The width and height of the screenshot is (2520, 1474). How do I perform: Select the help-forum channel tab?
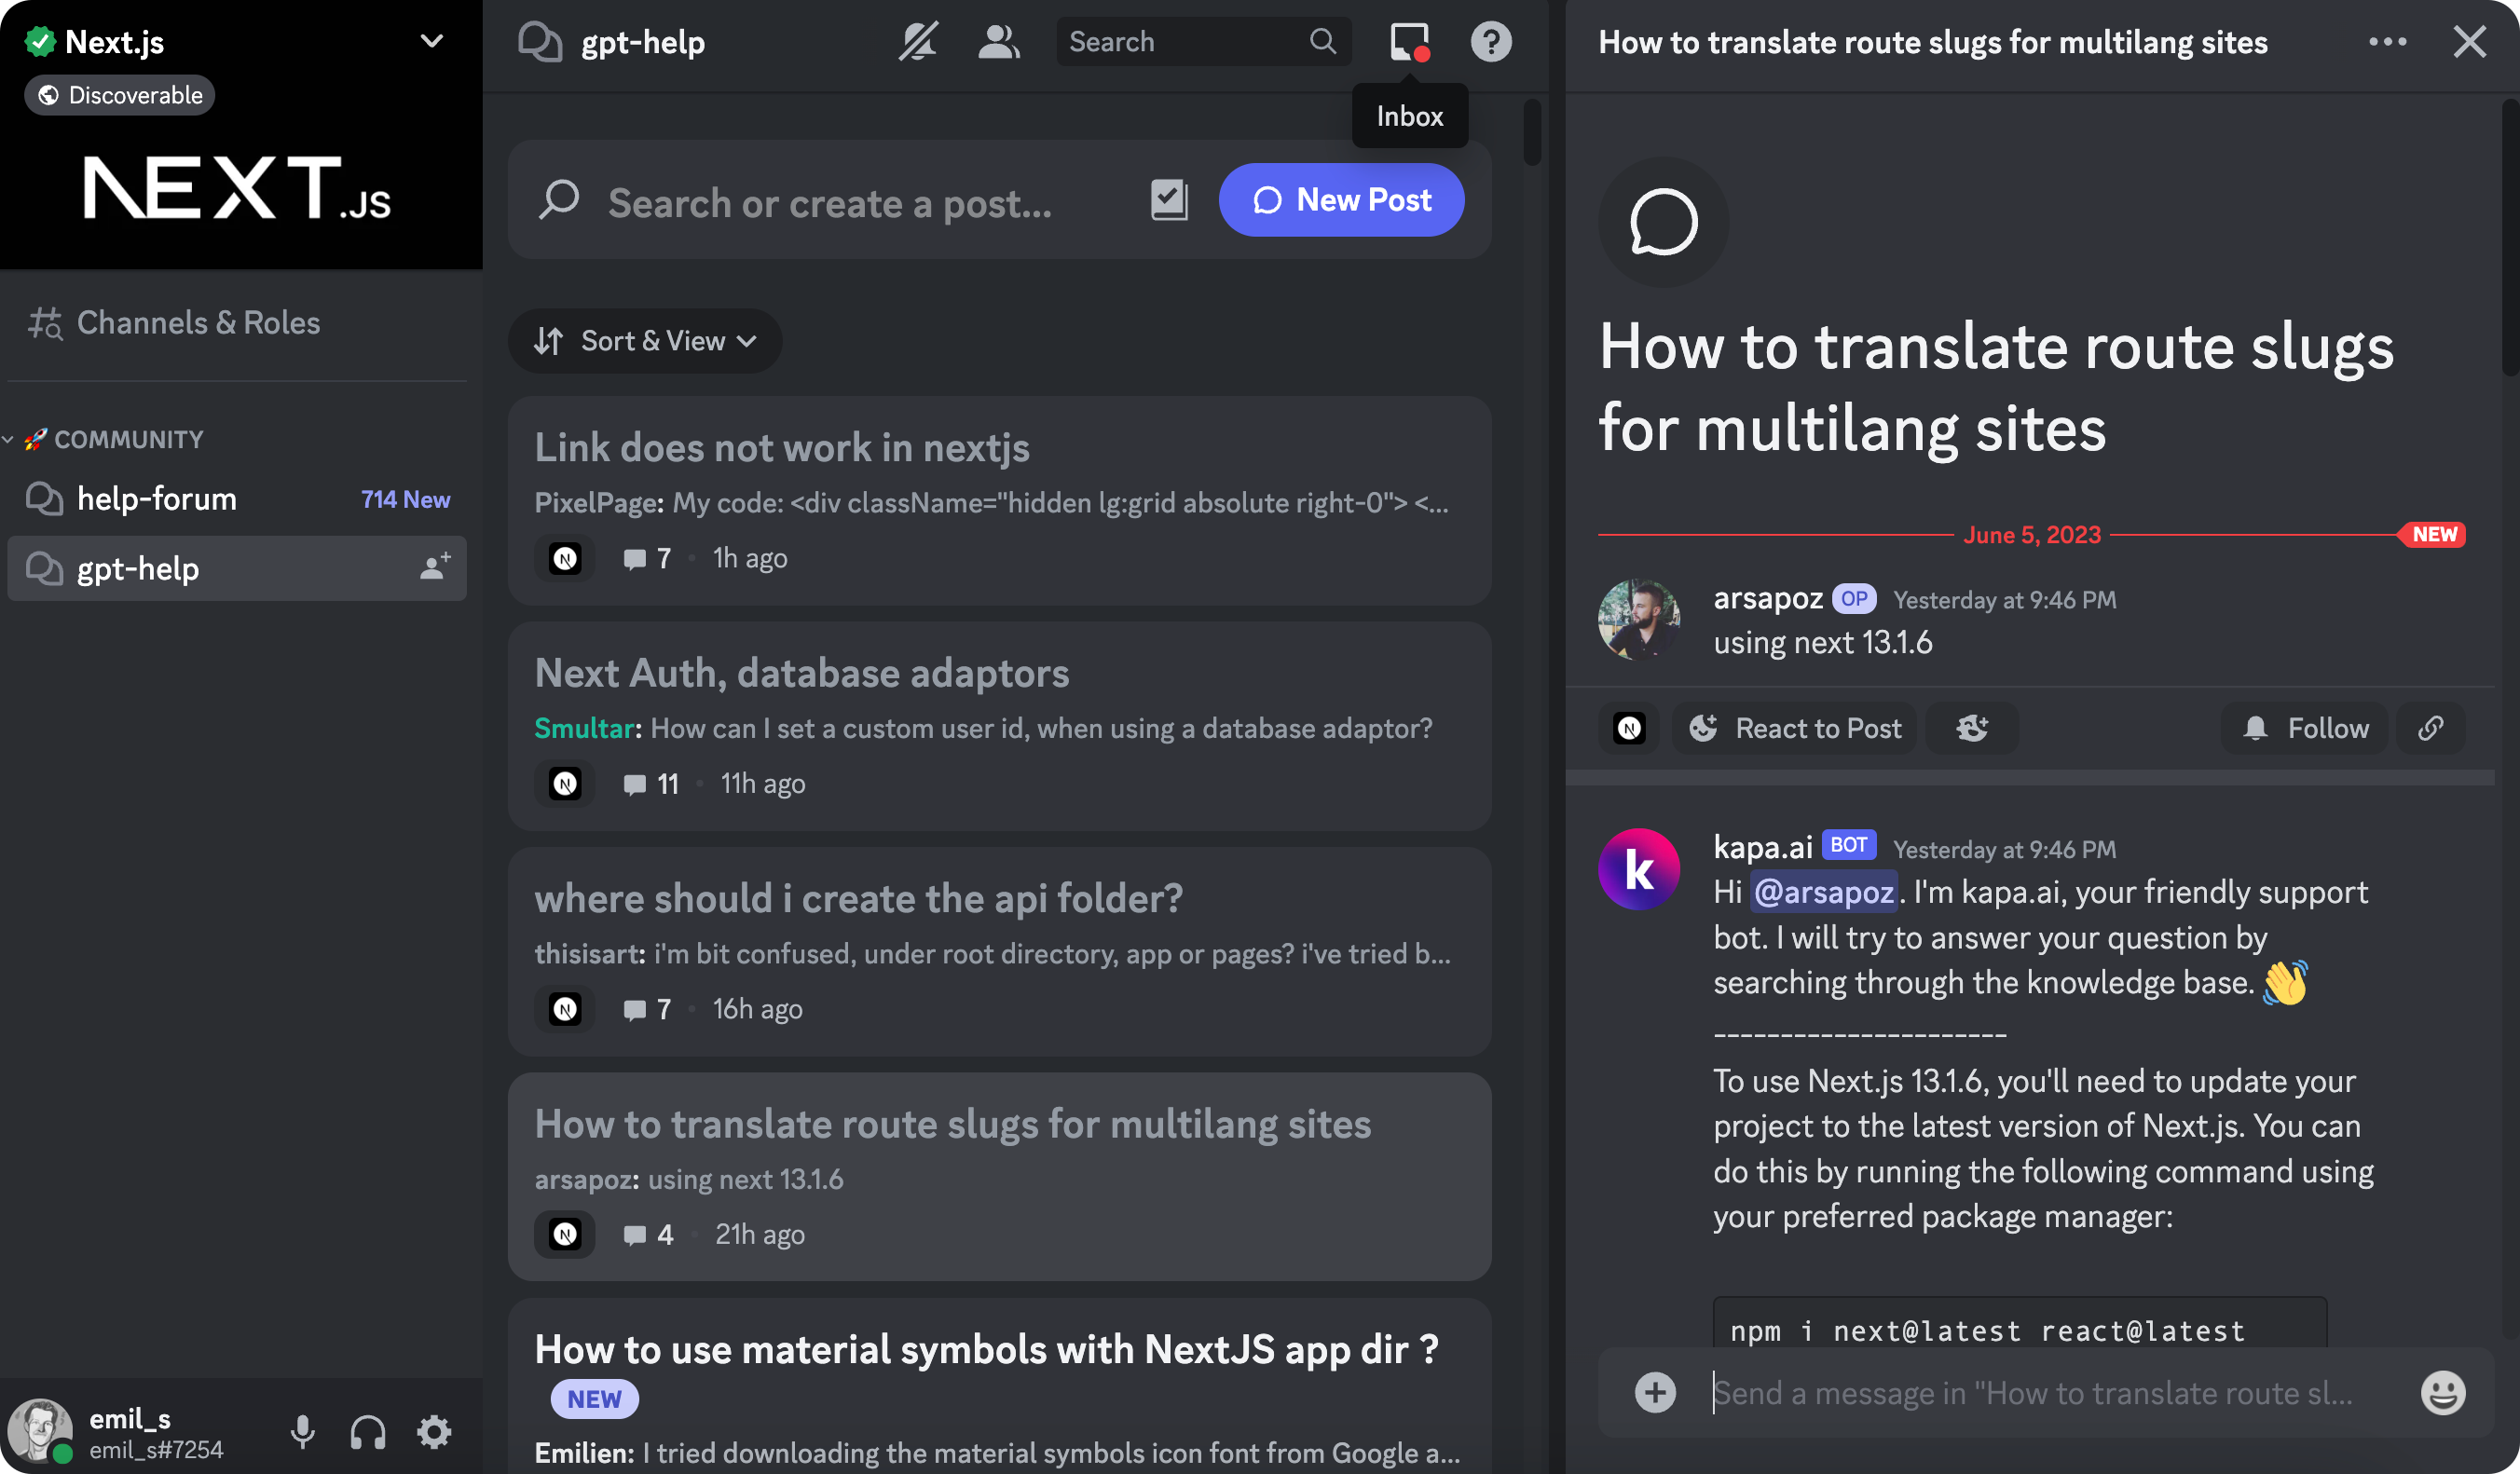157,498
